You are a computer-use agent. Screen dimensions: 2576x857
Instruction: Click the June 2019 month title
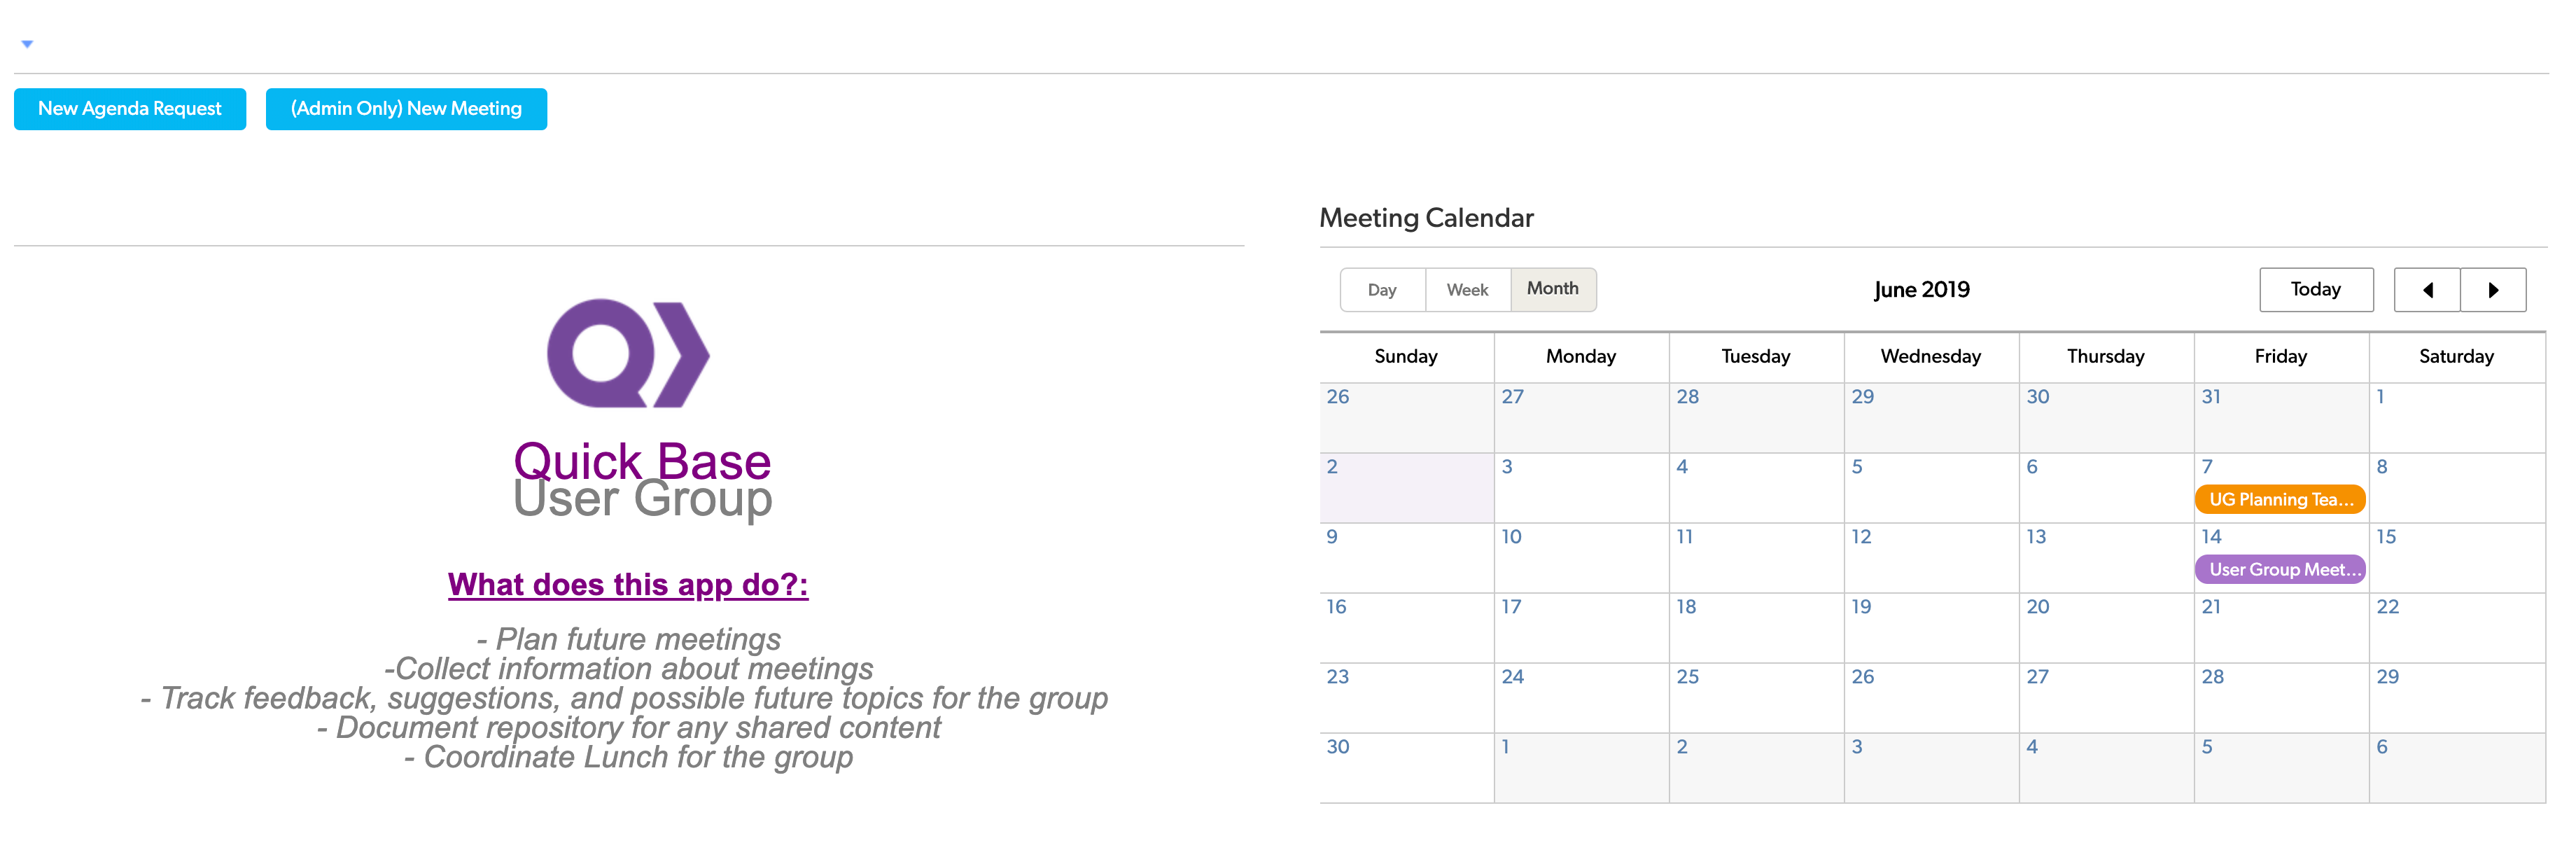pyautogui.click(x=1921, y=290)
